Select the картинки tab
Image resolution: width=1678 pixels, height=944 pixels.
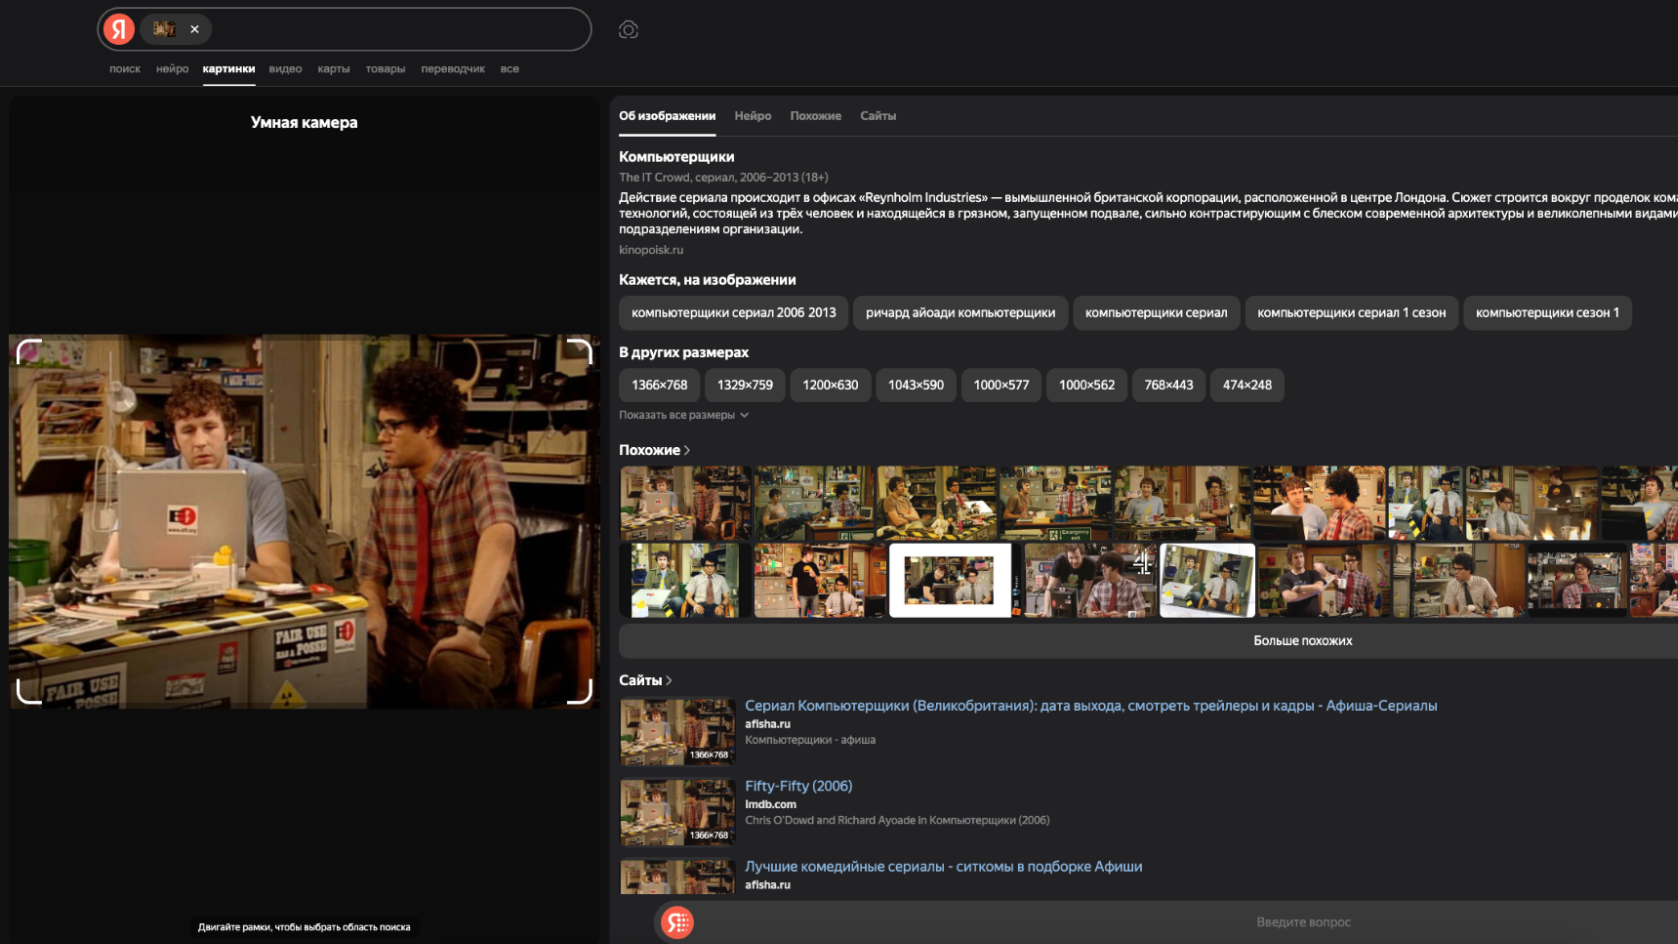click(229, 69)
